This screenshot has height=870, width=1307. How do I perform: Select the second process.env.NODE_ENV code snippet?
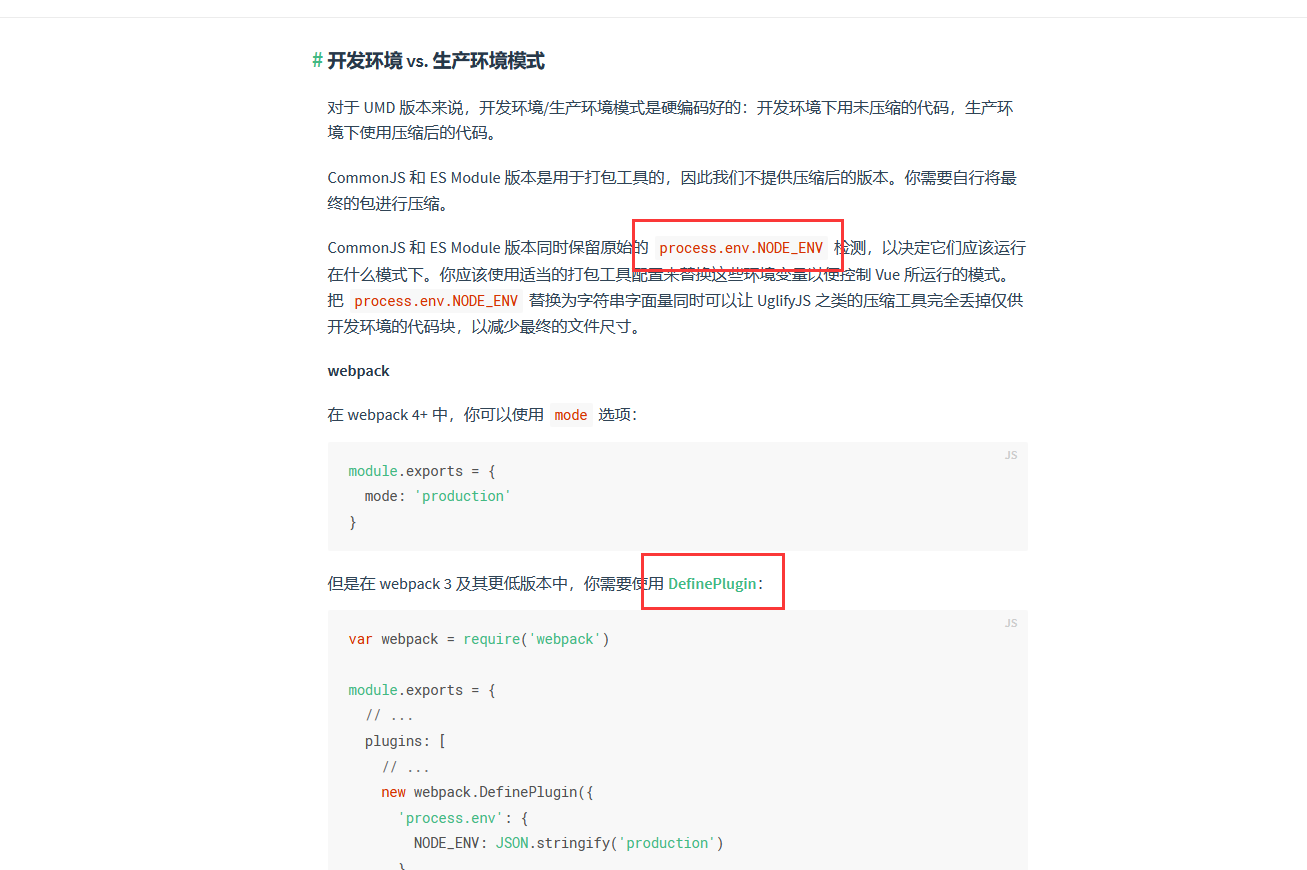(x=435, y=300)
